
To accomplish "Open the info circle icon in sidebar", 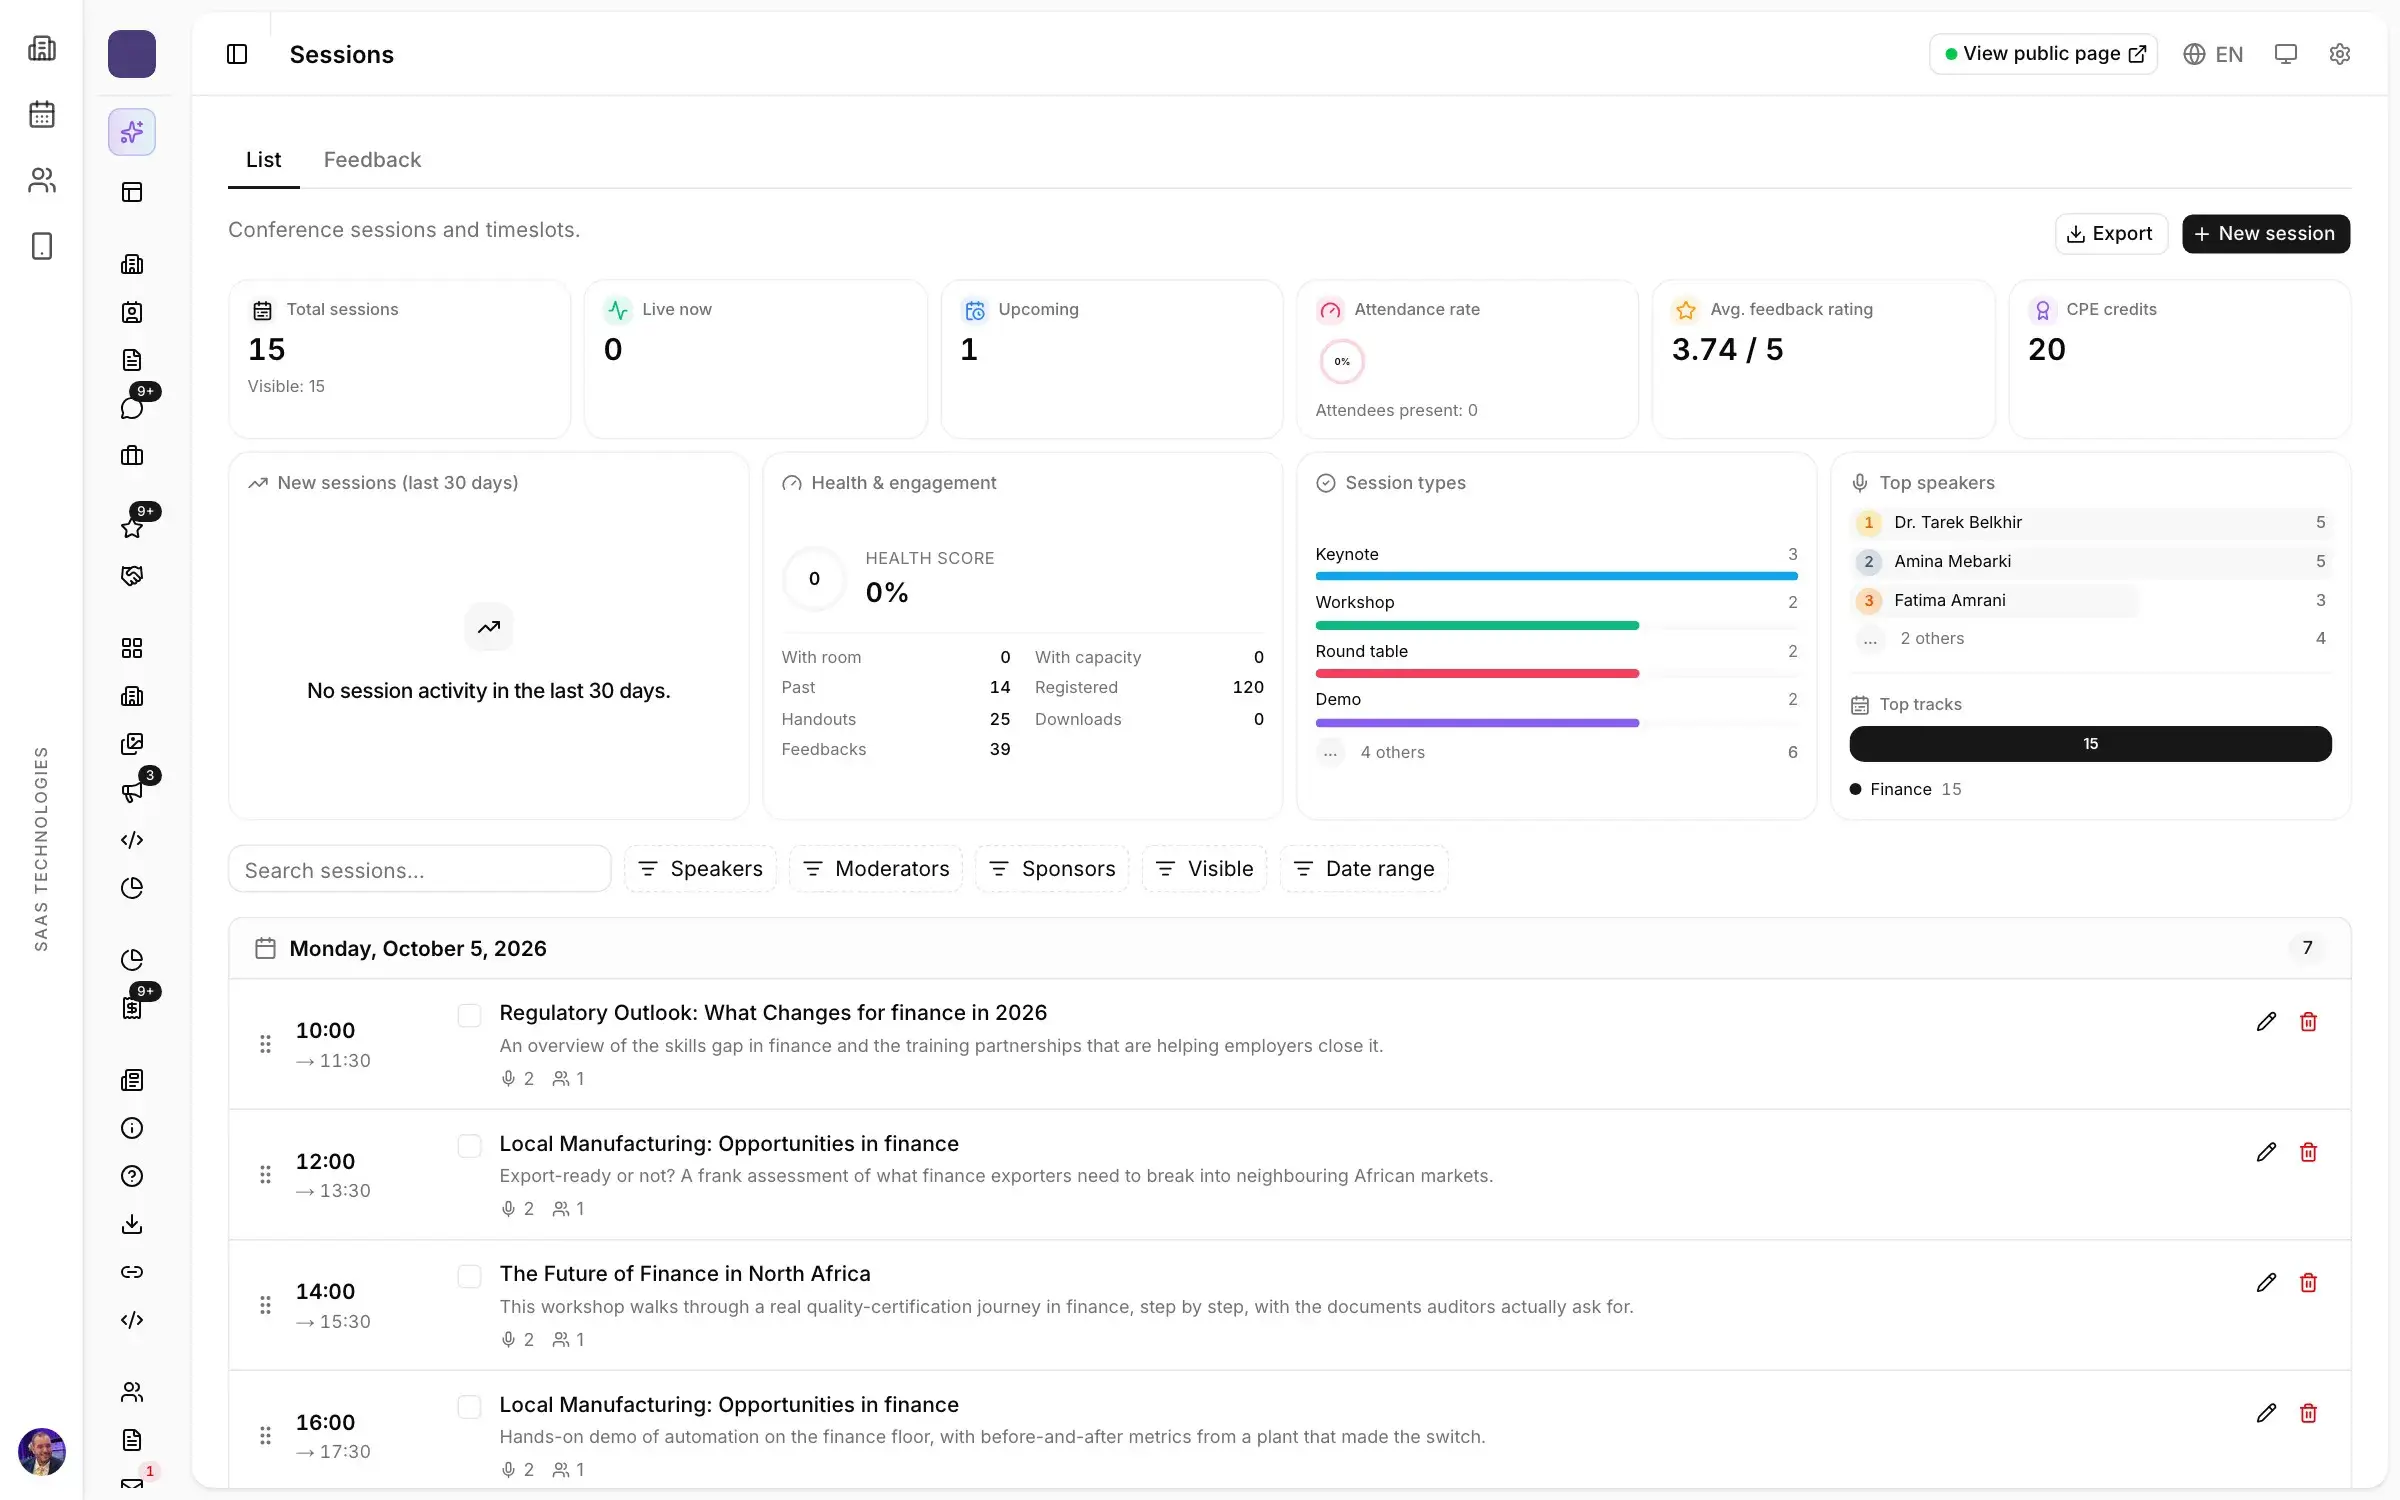I will click(x=132, y=1128).
